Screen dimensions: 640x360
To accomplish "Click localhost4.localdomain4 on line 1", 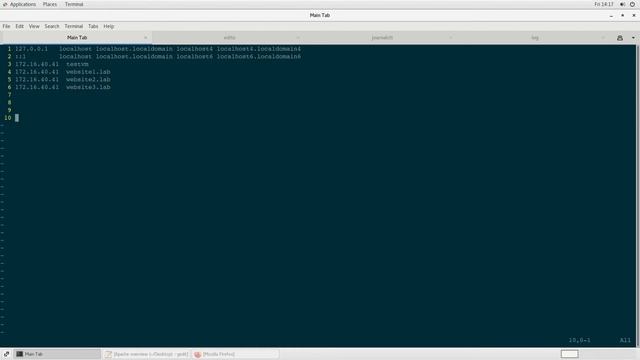I will pyautogui.click(x=259, y=49).
